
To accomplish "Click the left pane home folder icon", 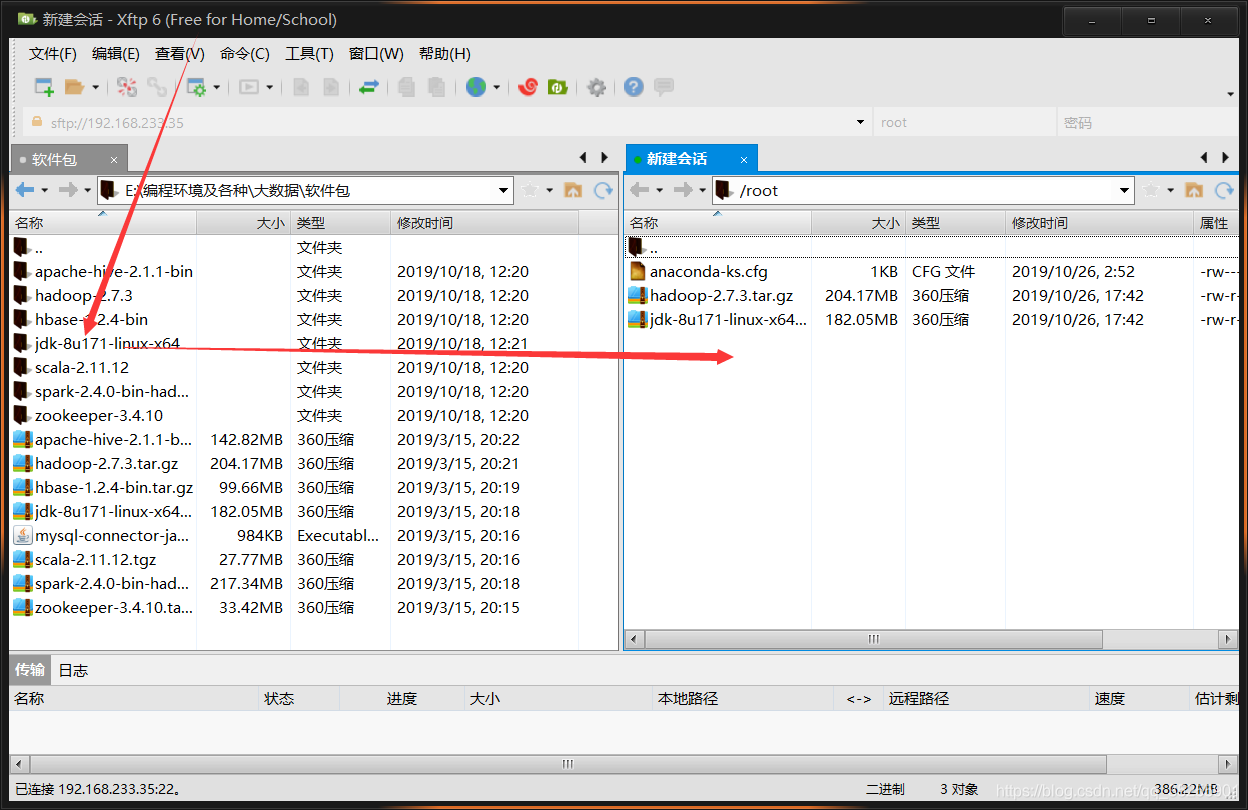I will [573, 190].
